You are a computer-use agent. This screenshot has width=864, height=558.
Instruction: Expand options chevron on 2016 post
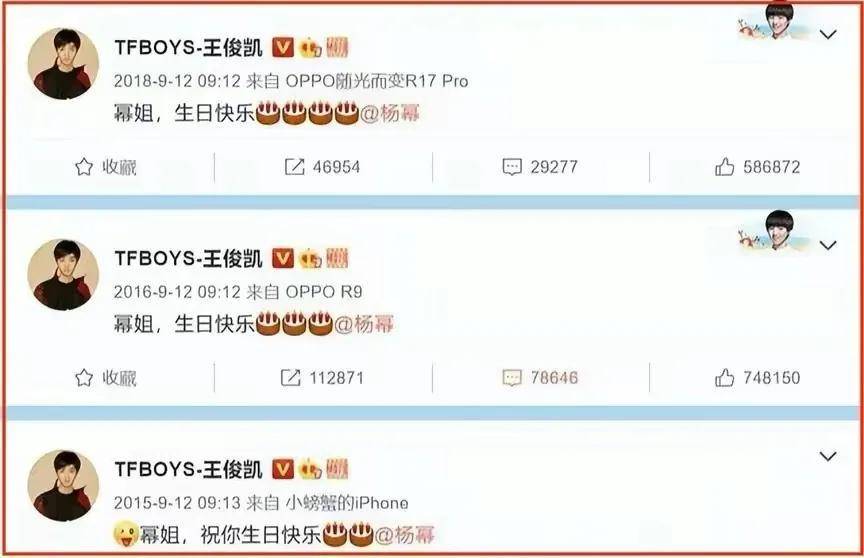point(828,245)
